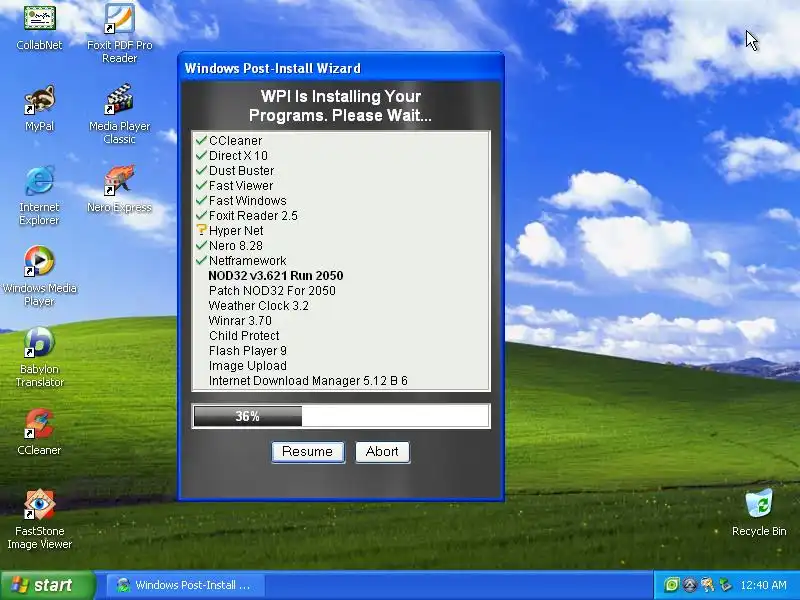The image size is (800, 600).
Task: Select Internet Download Manager 5.12 B 6 entry
Action: click(308, 381)
